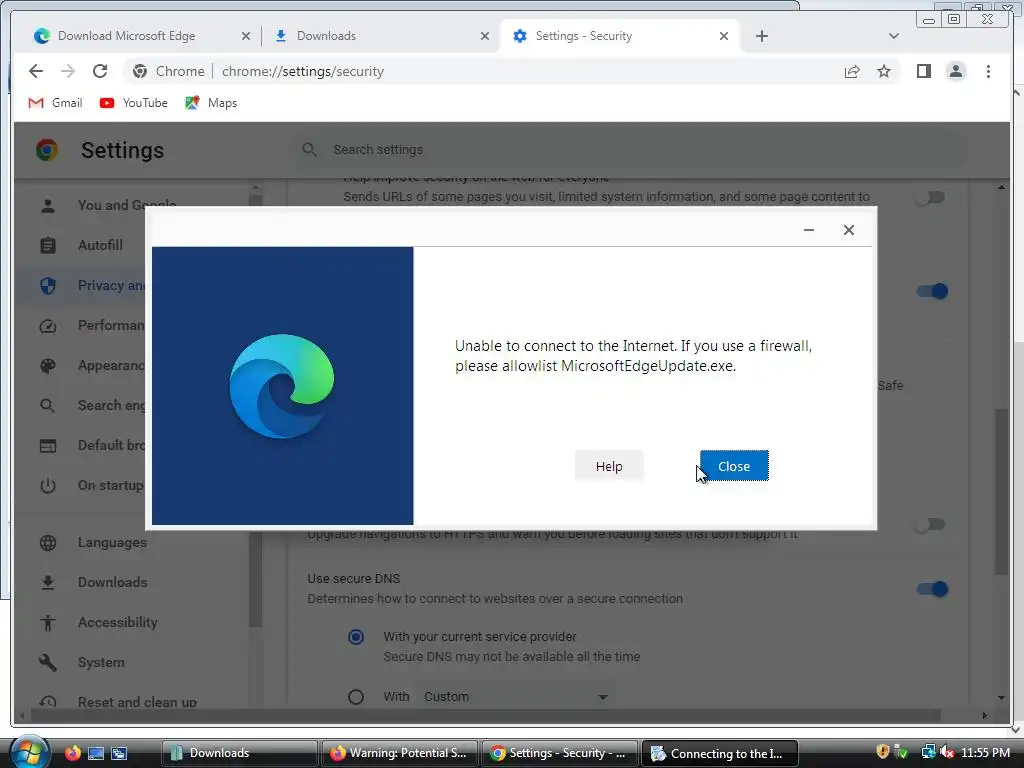Reload the Chrome settings page
The height and width of the screenshot is (768, 1024).
[100, 71]
